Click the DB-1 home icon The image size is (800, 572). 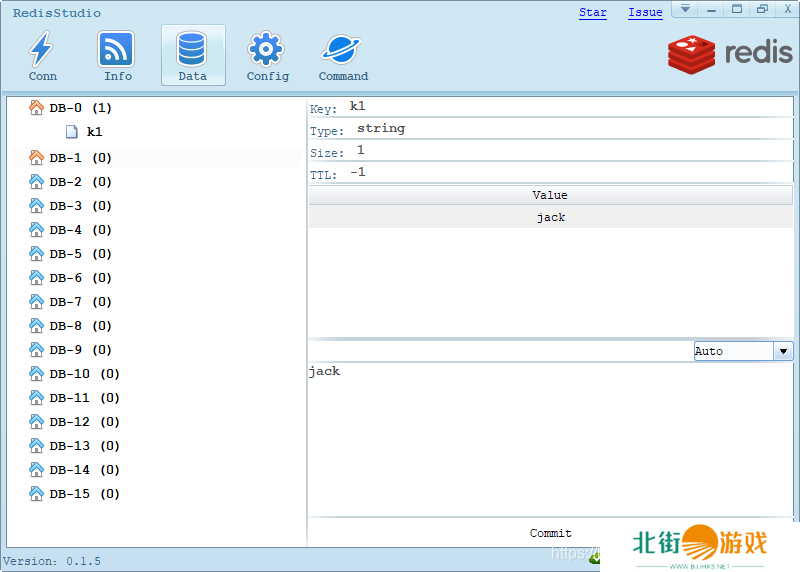coord(37,157)
